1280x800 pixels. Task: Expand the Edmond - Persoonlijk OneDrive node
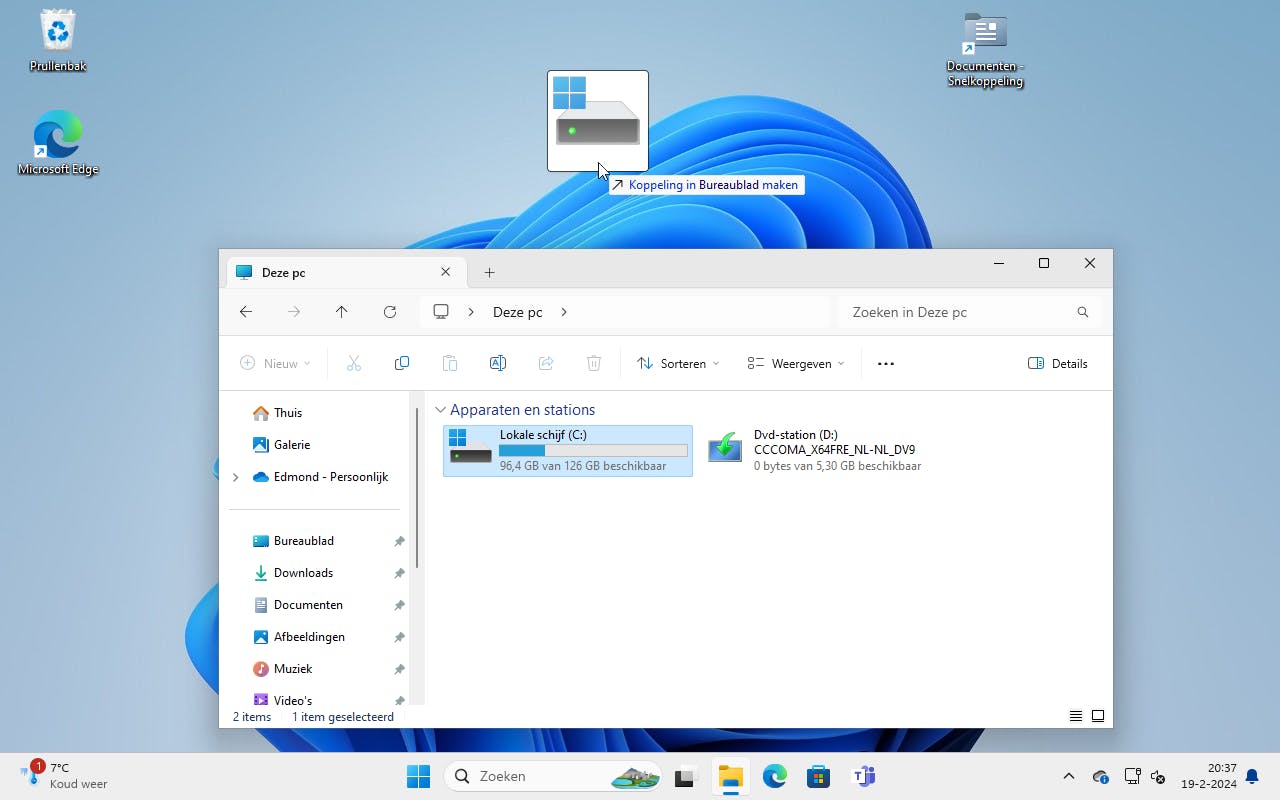coord(236,477)
